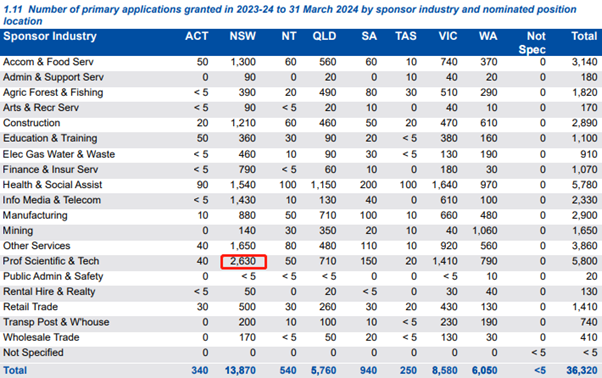Select the 'Health & Social Assist' row label
The width and height of the screenshot is (602, 378).
click(52, 185)
